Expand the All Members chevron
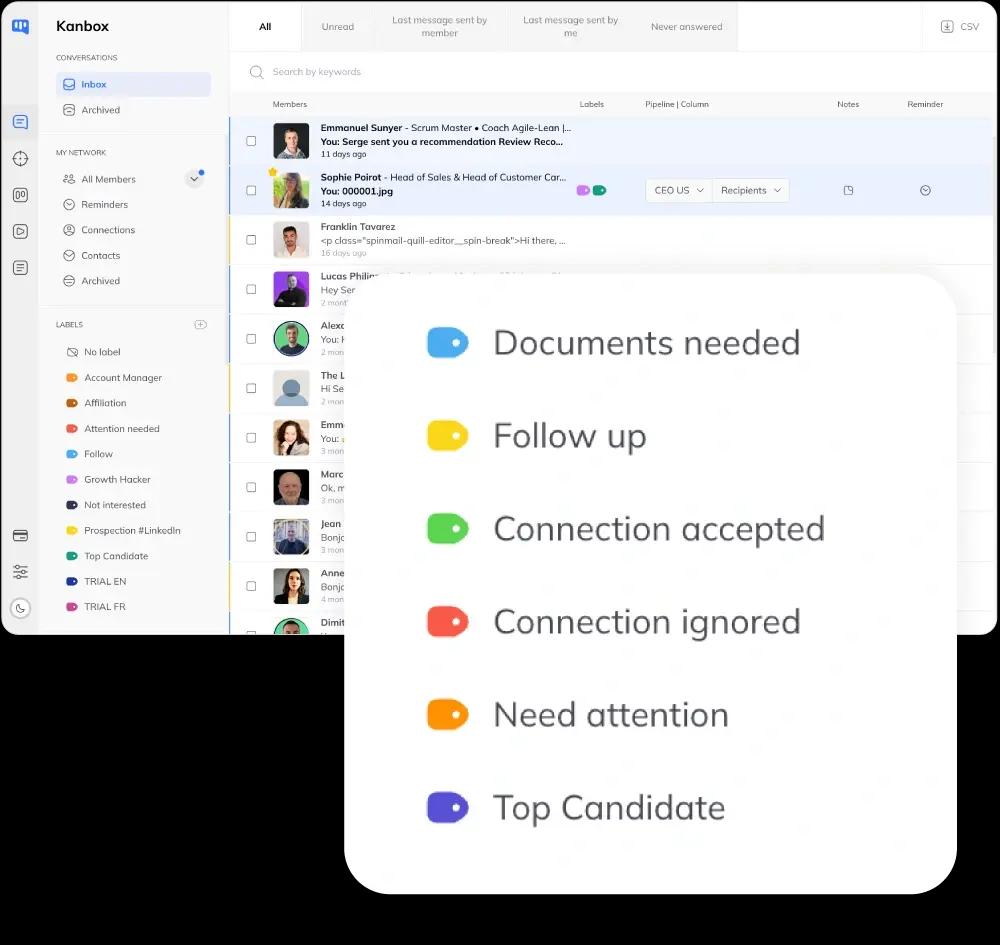Viewport: 1000px width, 945px height. tap(195, 179)
